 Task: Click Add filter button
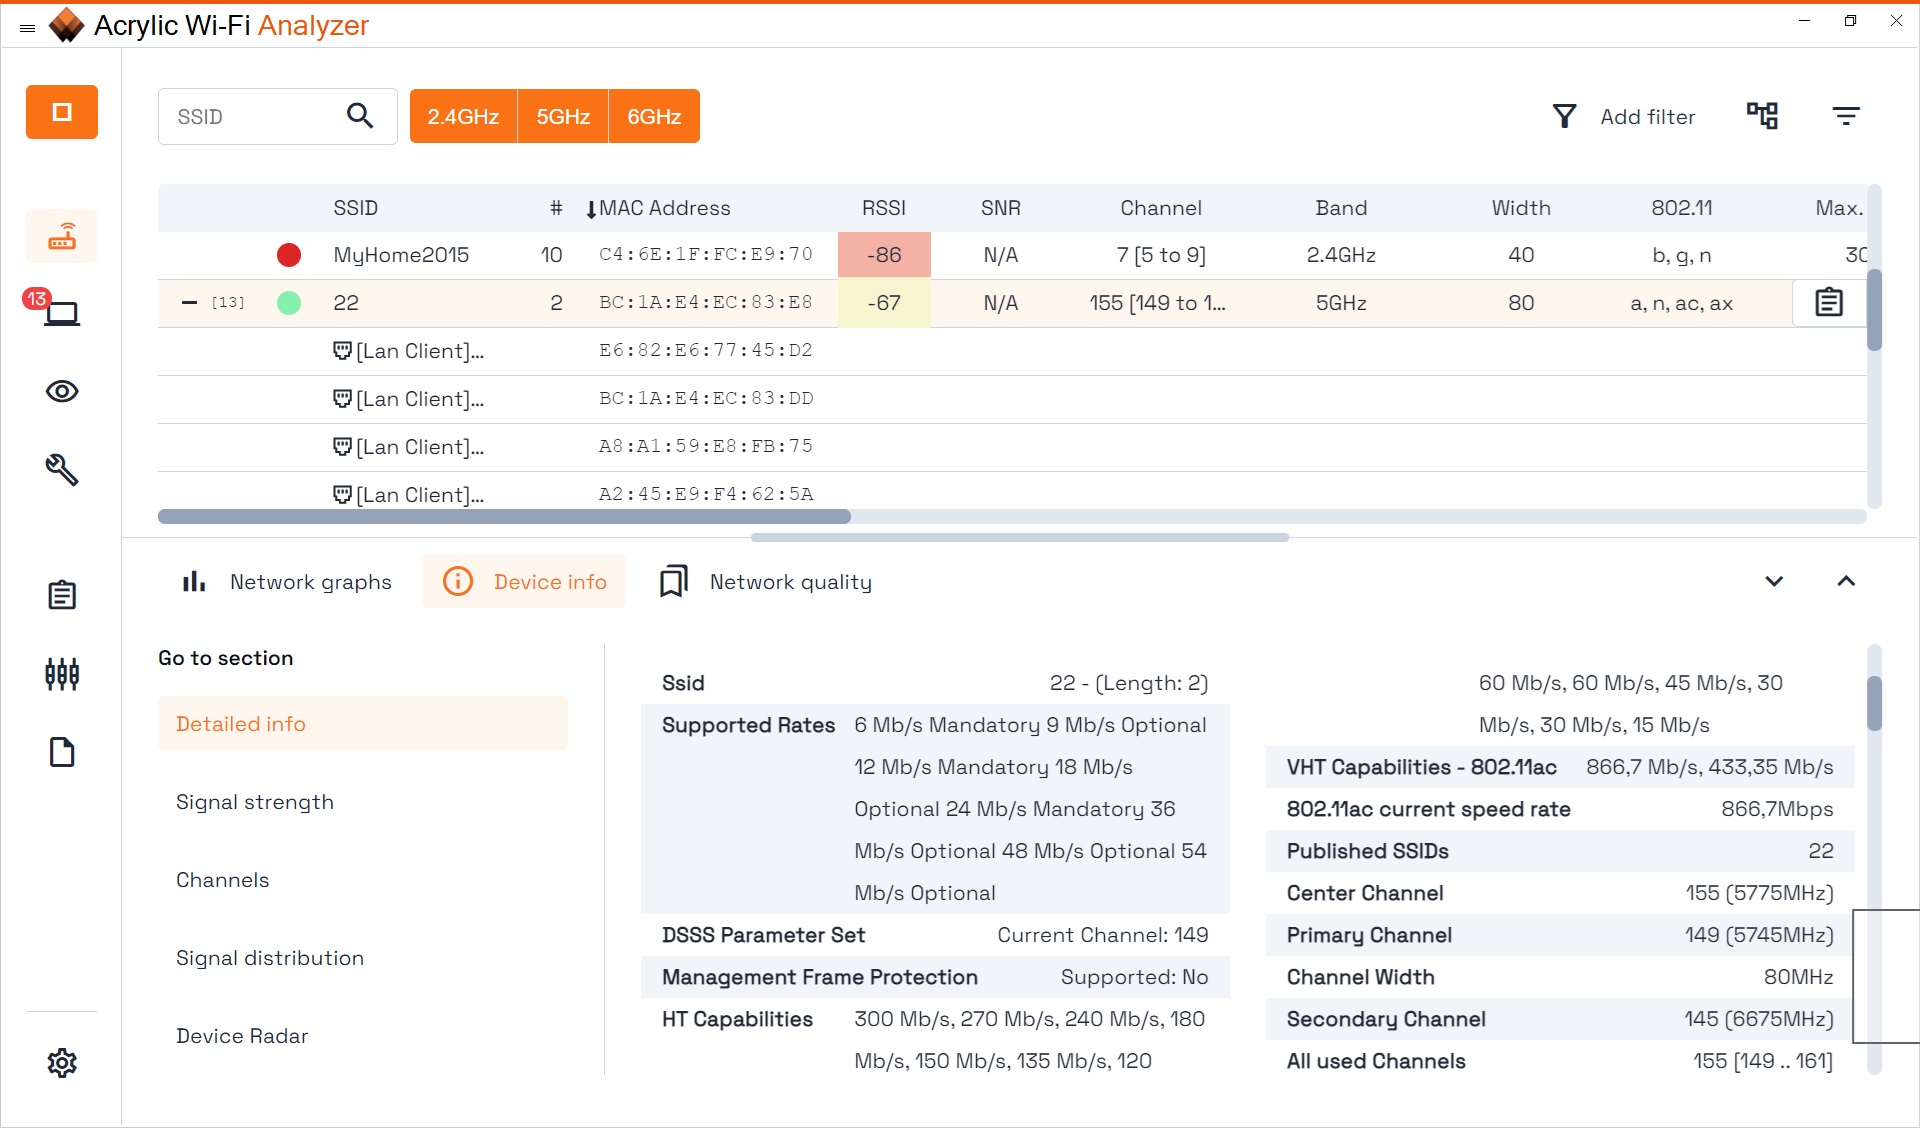click(x=1624, y=116)
